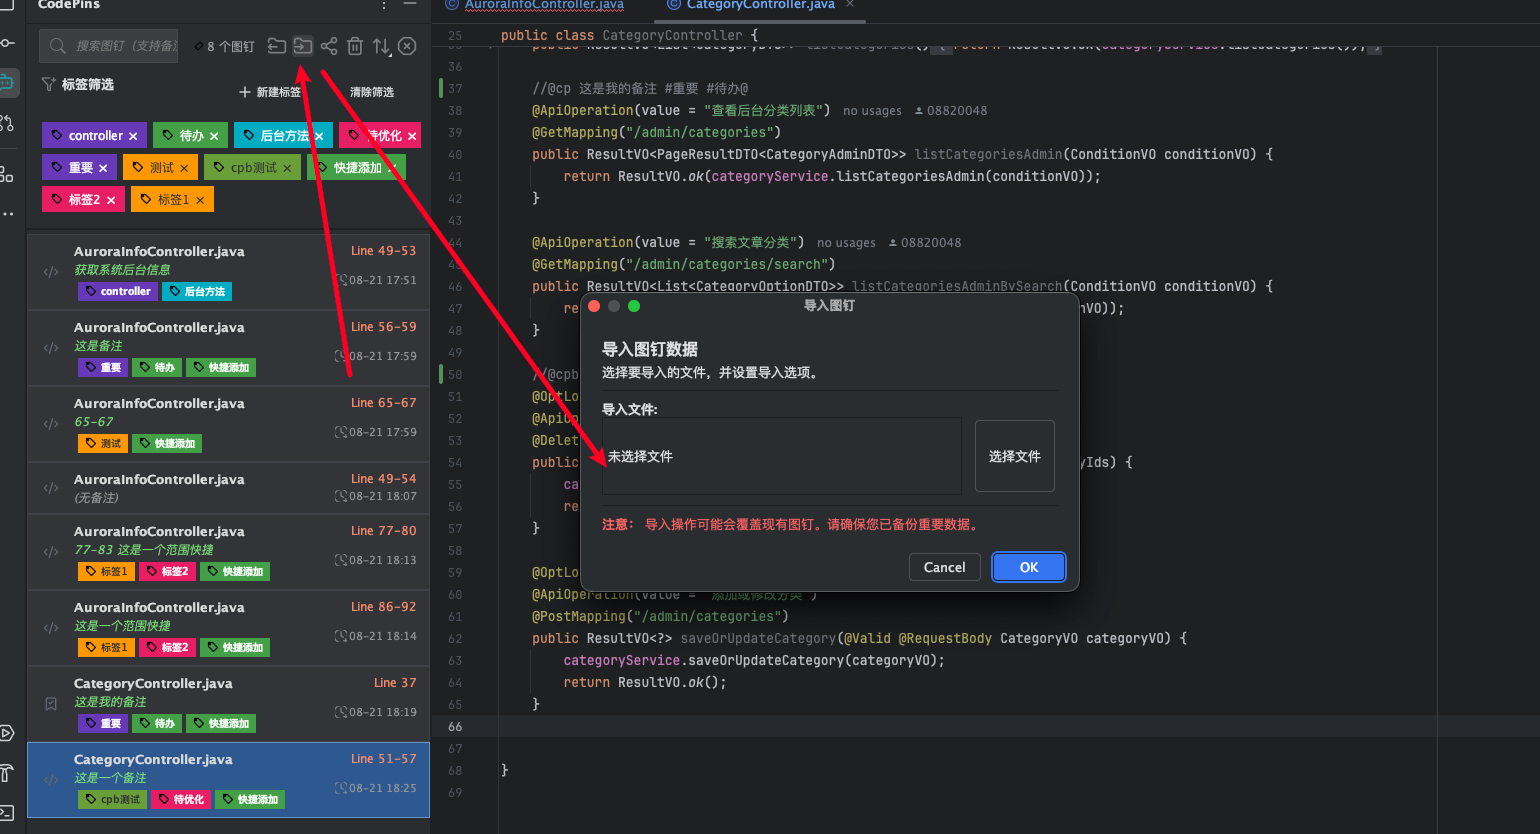
Task: Click gutter line number 66 in editor
Action: 455,727
